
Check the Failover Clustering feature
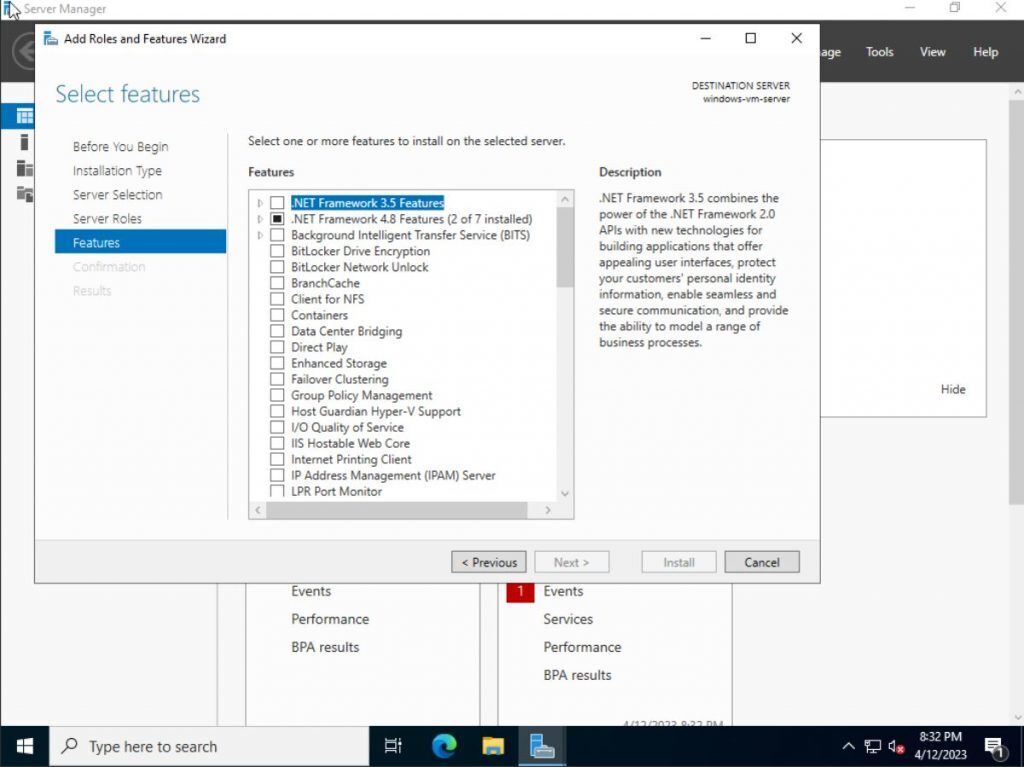(277, 379)
